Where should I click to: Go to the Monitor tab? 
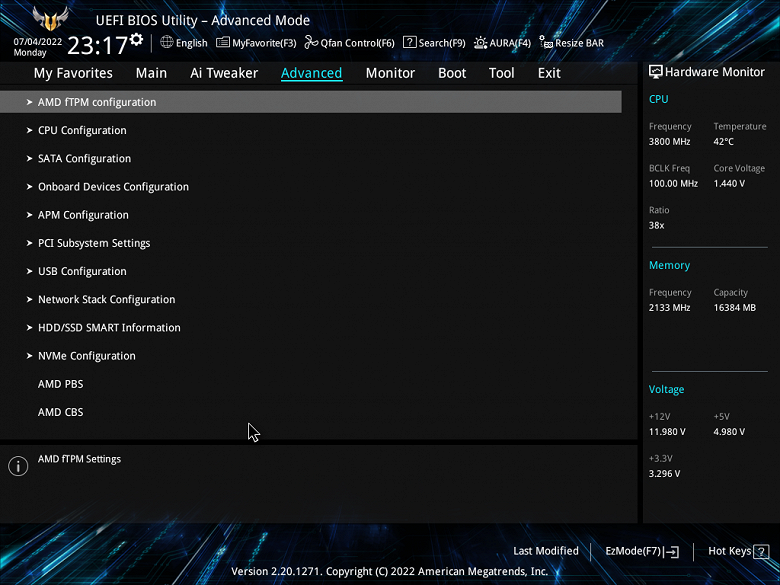390,73
